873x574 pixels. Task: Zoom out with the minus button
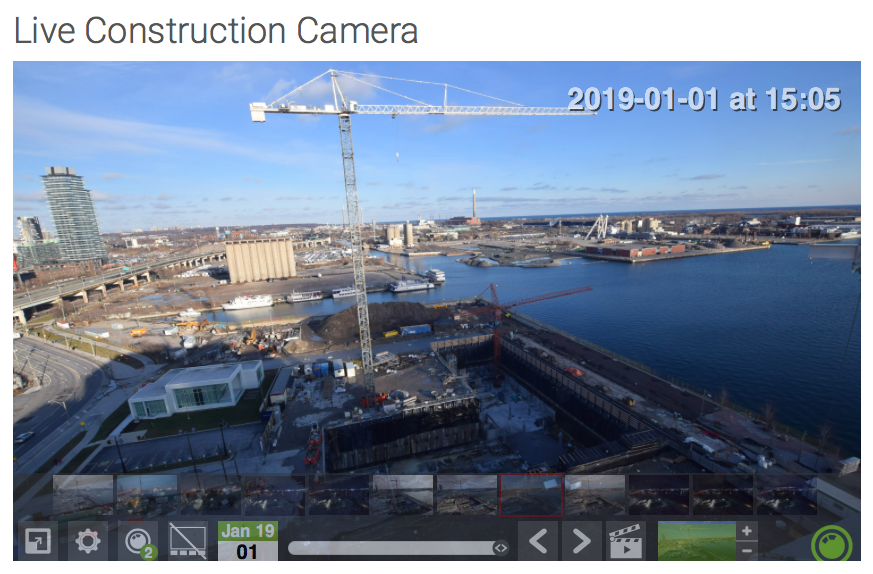pos(747,551)
